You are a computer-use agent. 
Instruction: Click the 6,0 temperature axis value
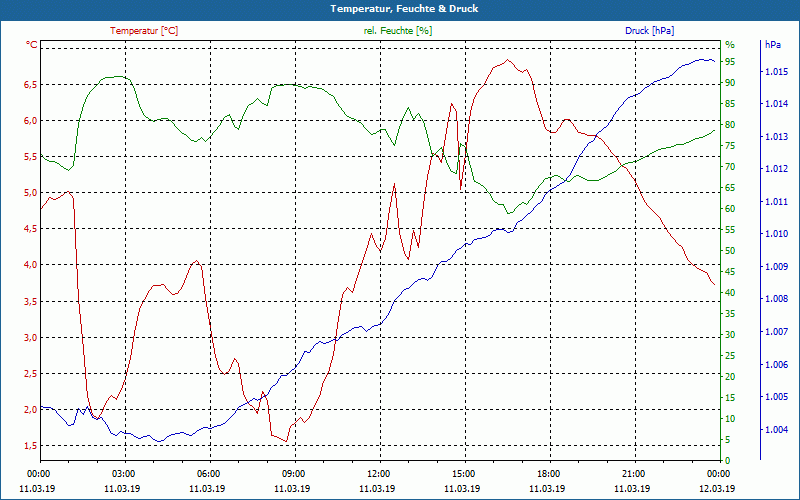coord(31,121)
